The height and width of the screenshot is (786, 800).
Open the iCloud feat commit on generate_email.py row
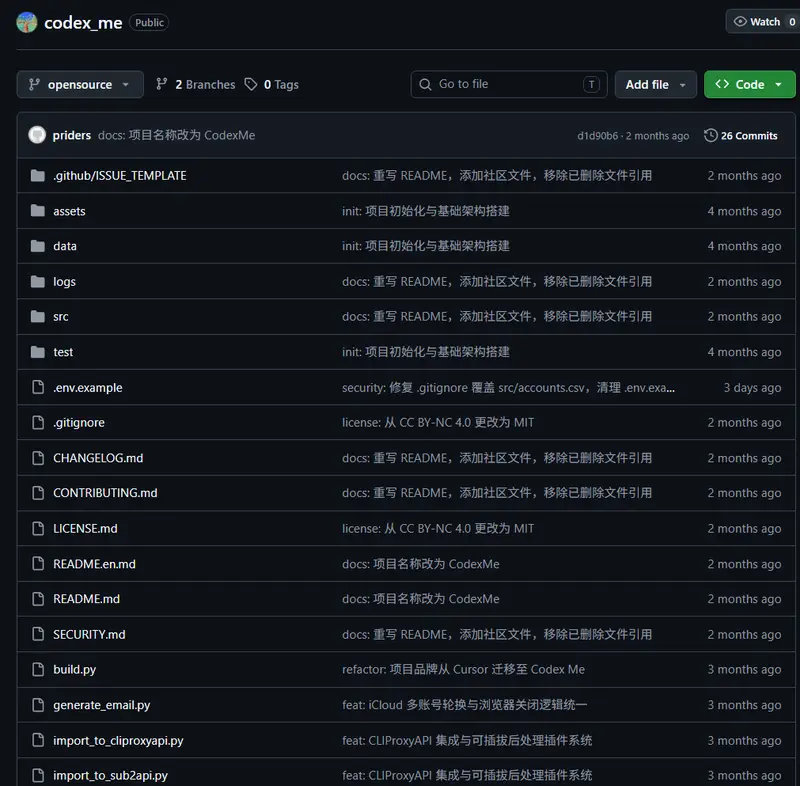pyautogui.click(x=464, y=705)
